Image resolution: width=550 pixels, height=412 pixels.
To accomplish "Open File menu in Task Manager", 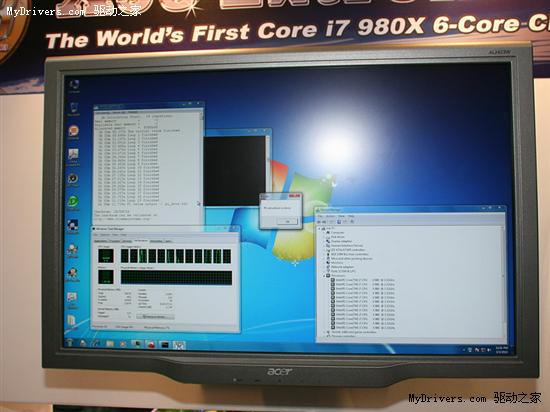I will [x=96, y=235].
